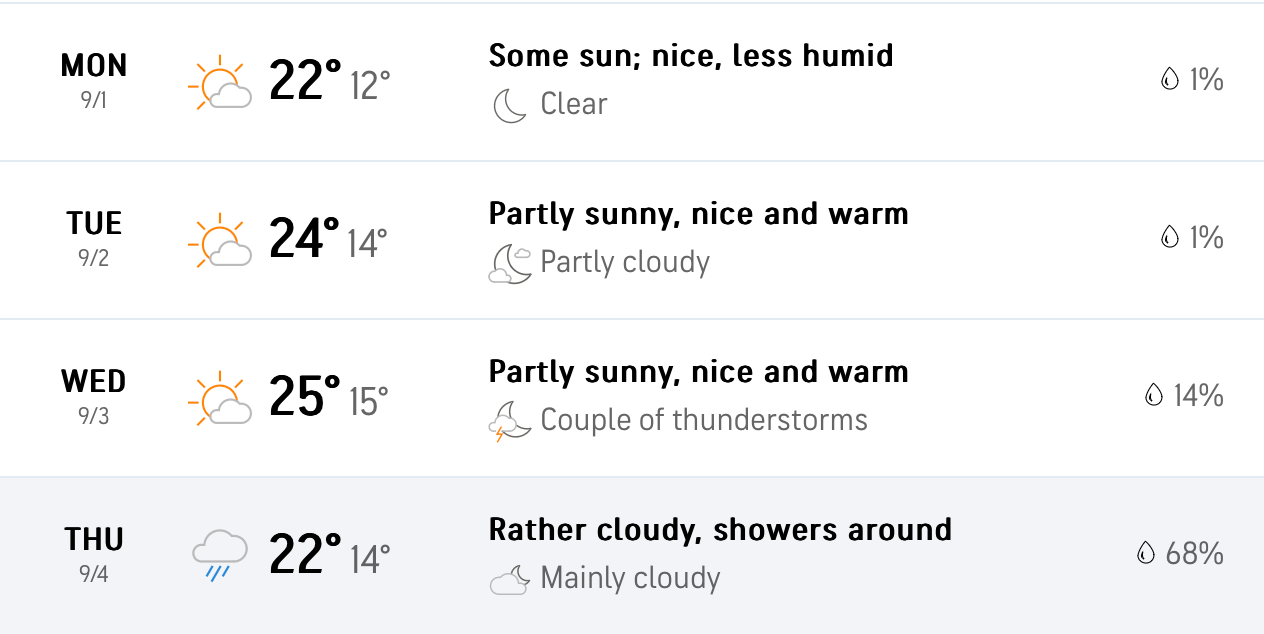Click "Couple of thunderstorms" night text

(x=704, y=420)
